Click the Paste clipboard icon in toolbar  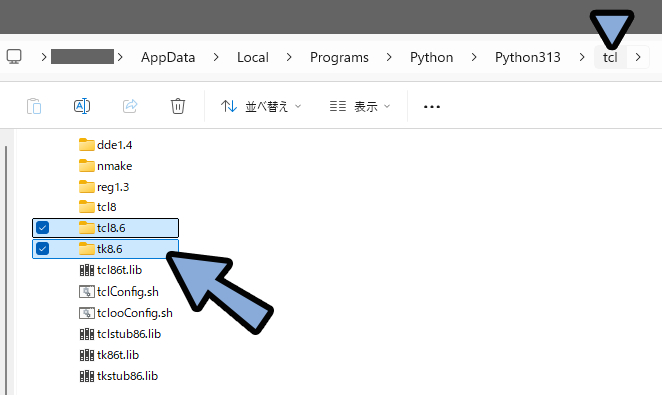(34, 106)
